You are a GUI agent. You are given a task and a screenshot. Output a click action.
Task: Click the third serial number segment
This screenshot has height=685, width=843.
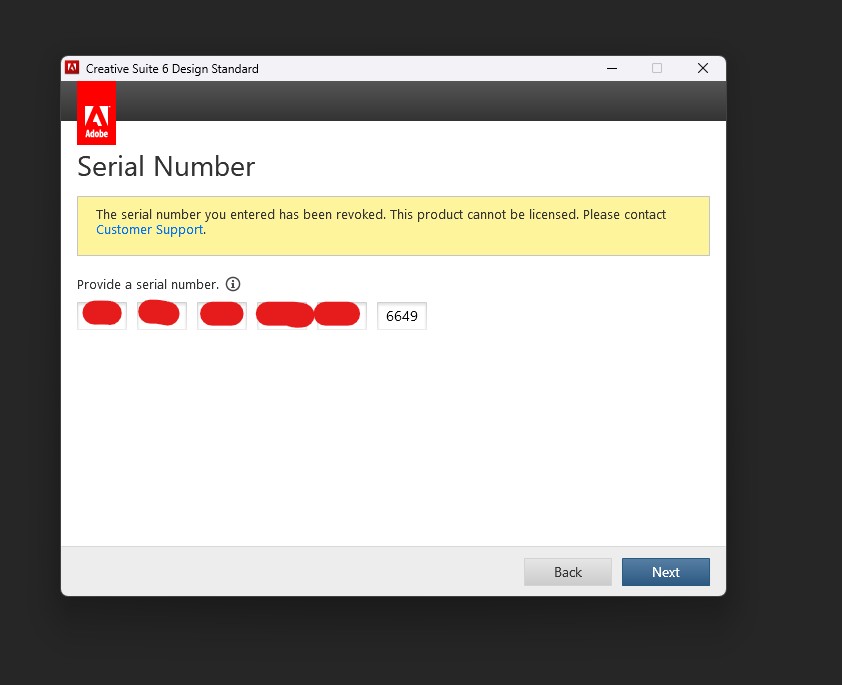coord(221,315)
